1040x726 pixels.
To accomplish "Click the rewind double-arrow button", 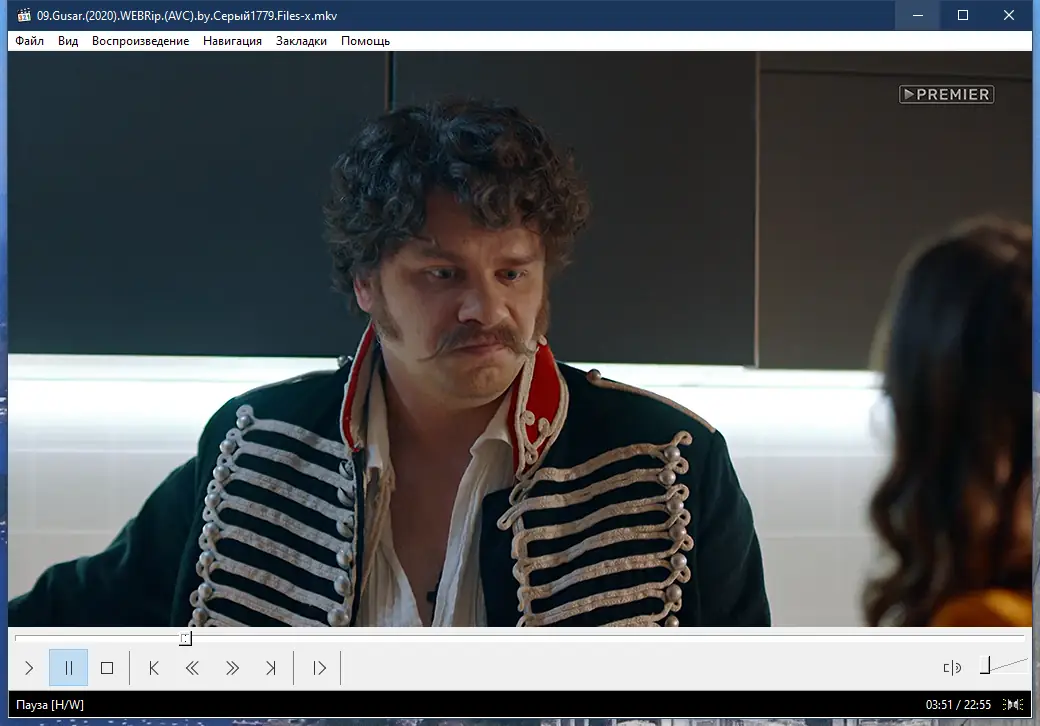I will [192, 668].
